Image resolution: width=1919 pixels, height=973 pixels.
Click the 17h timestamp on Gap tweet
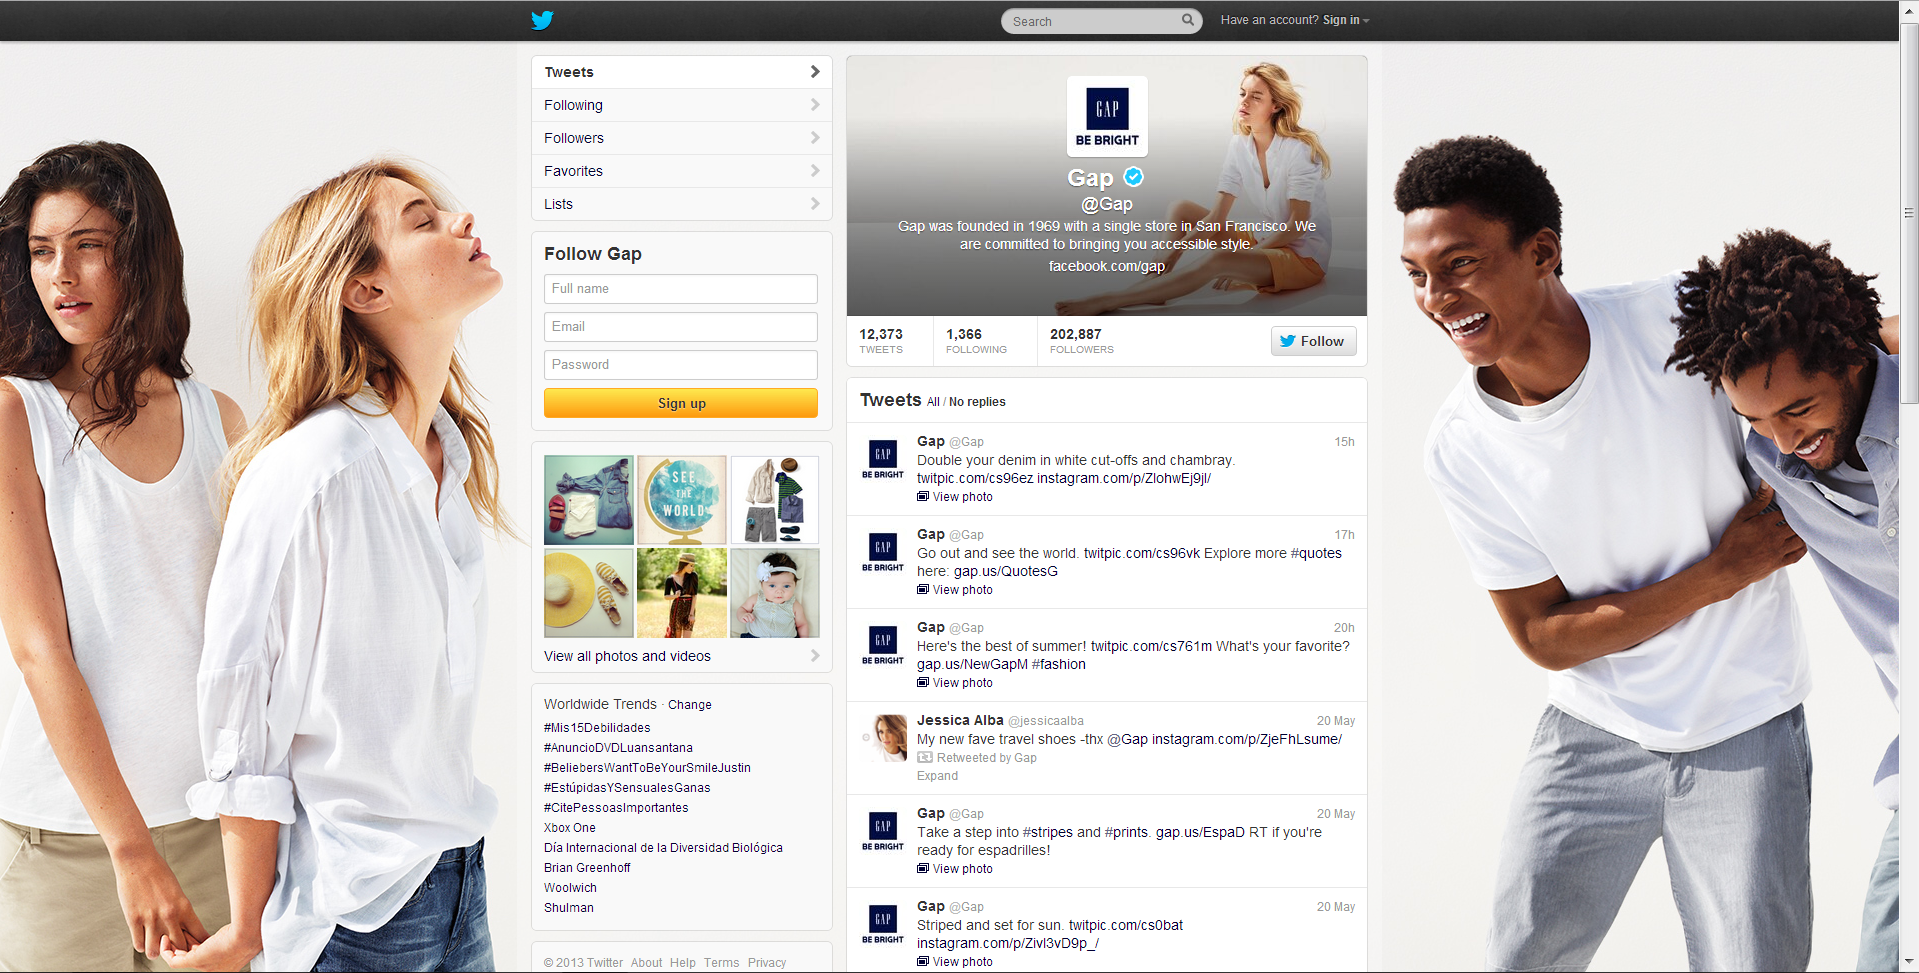(x=1344, y=535)
